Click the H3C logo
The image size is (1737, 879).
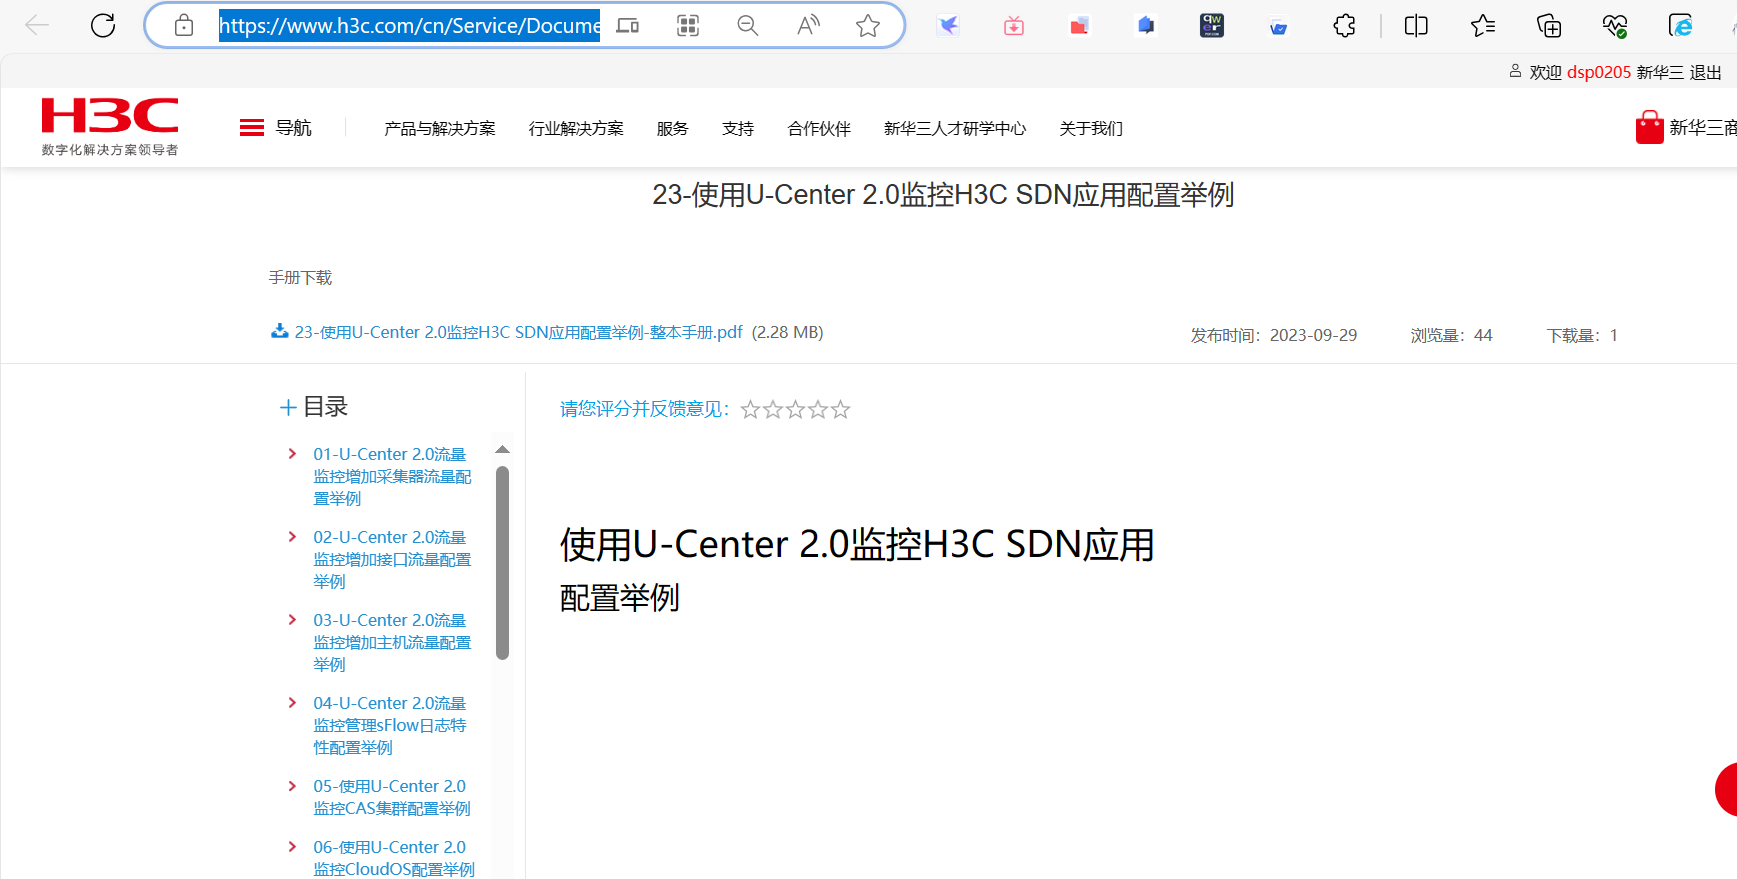110,126
